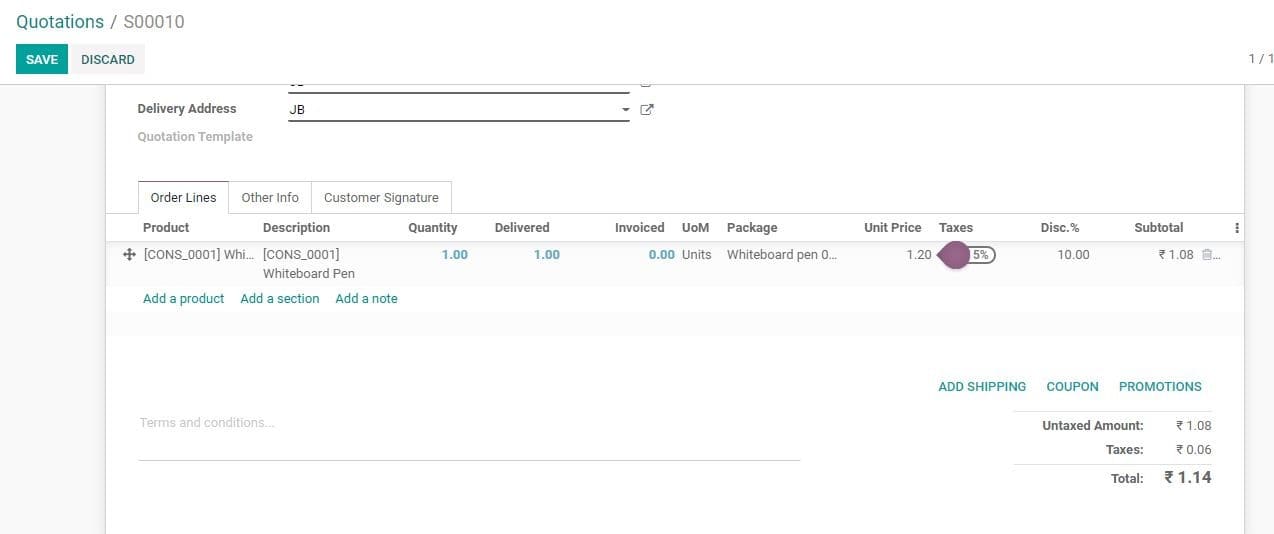Select the Order Lines tab

(x=183, y=198)
